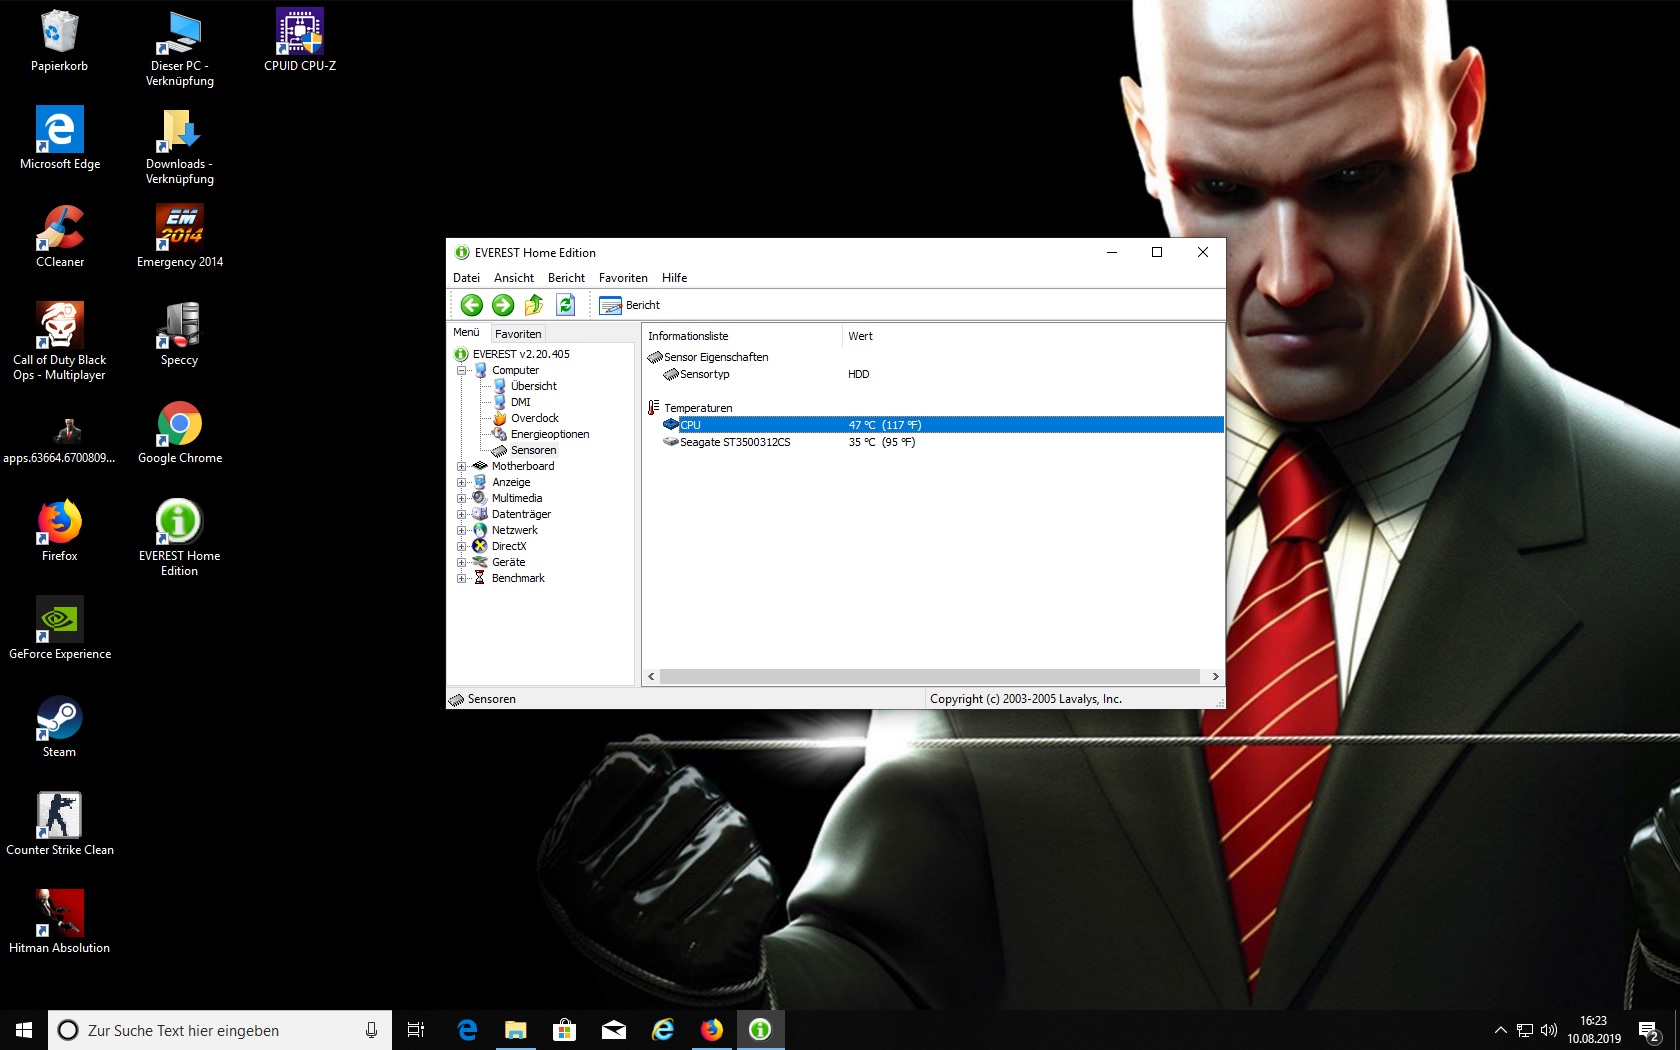Open Task View from the taskbar
The height and width of the screenshot is (1050, 1680).
tap(416, 1030)
